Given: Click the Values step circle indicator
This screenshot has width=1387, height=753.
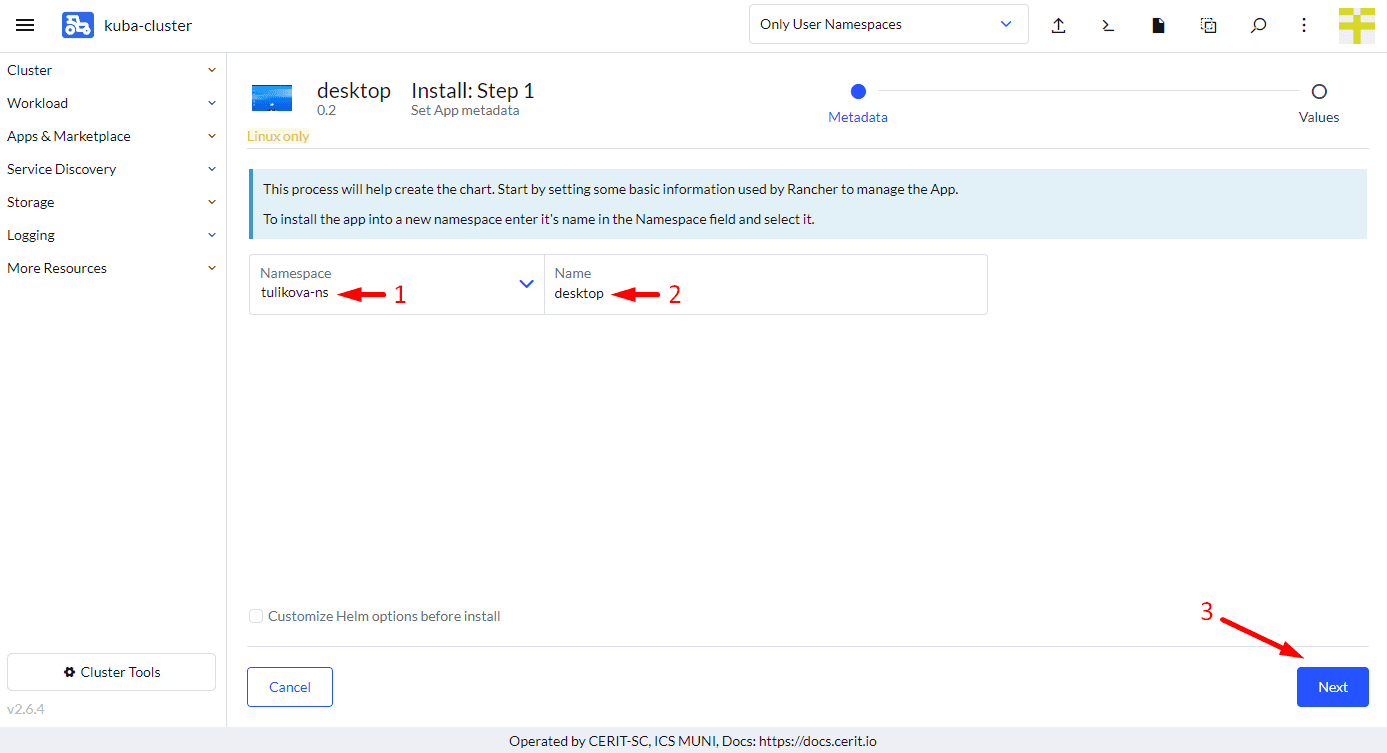Looking at the screenshot, I should (x=1319, y=92).
